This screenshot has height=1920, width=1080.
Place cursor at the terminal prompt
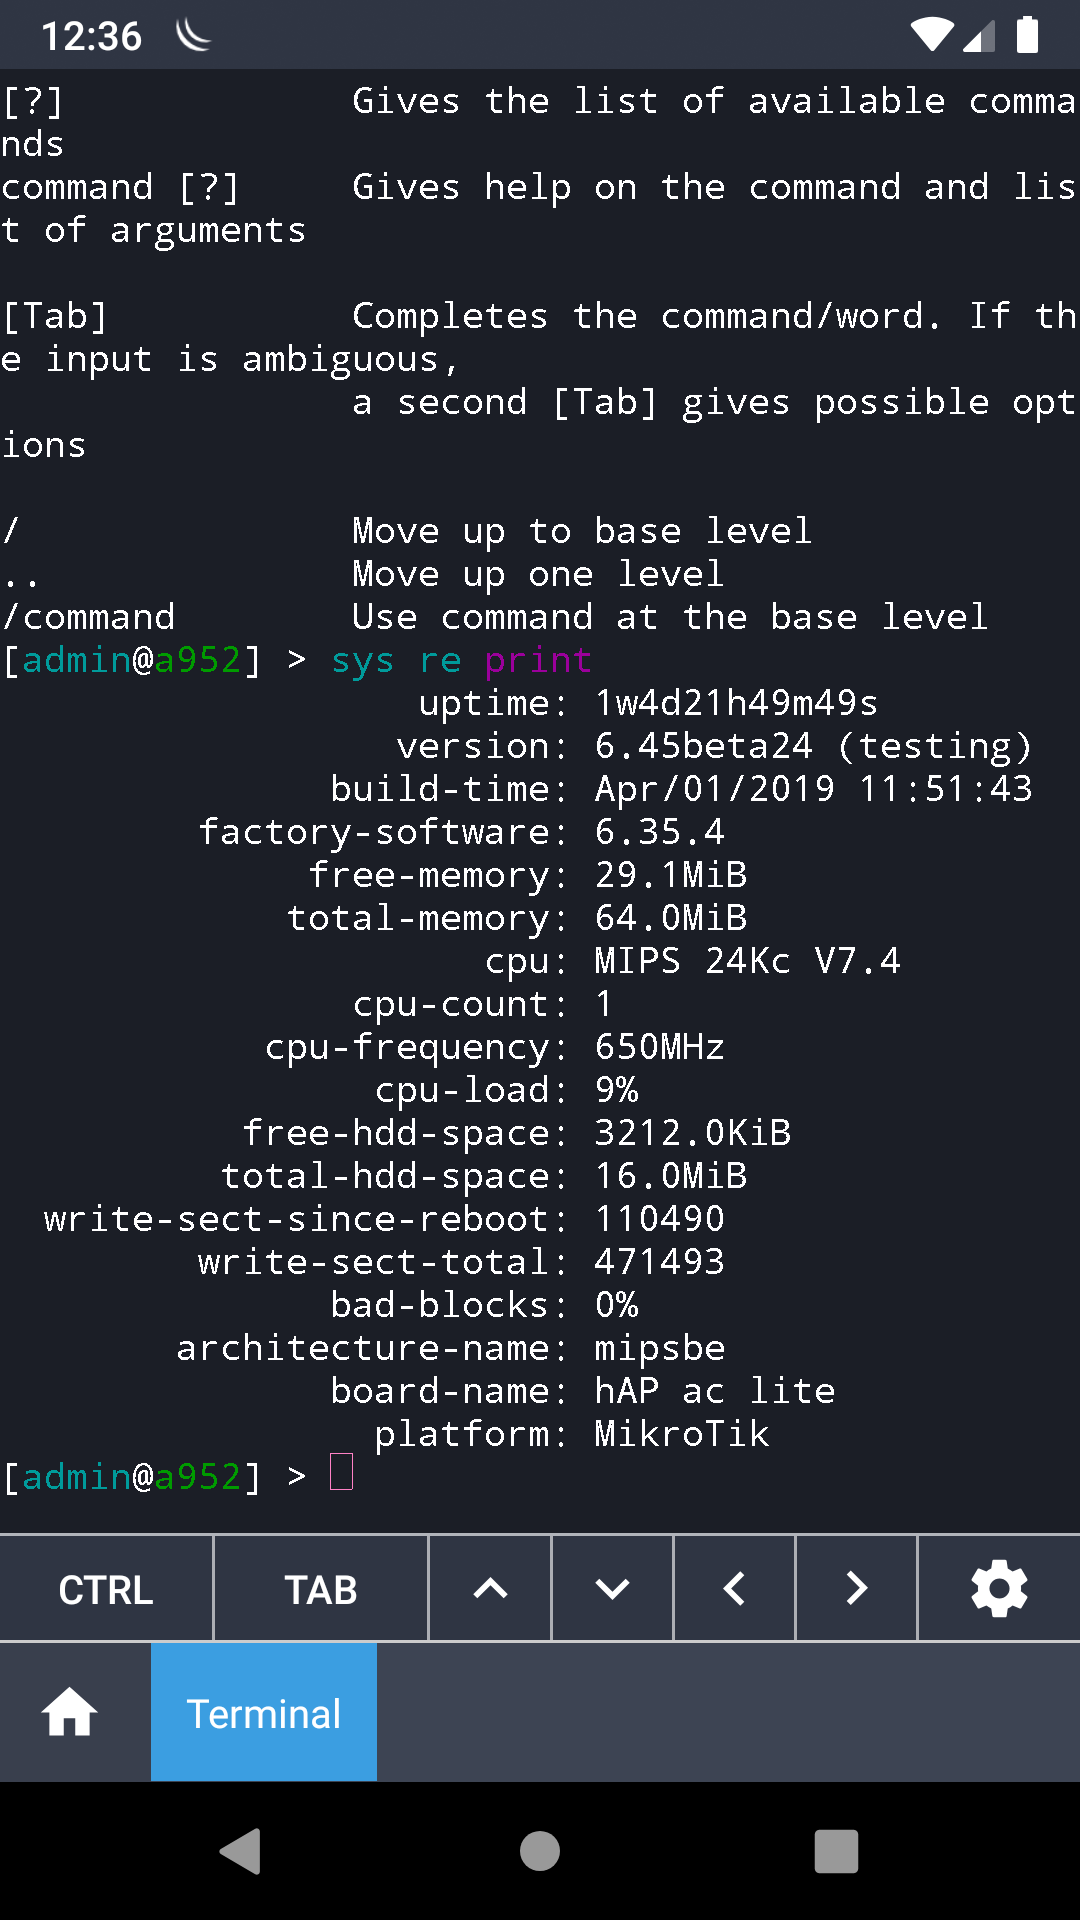[x=342, y=1475]
